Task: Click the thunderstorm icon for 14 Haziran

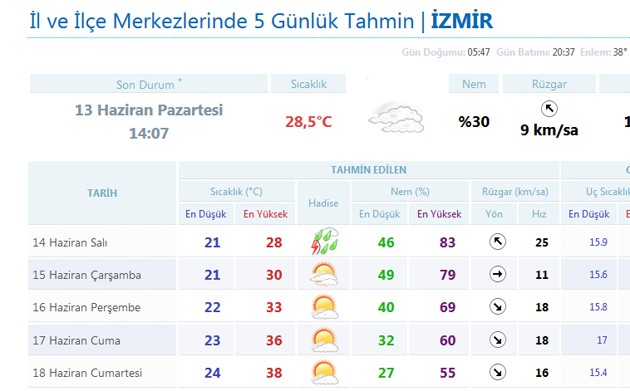Action: click(325, 241)
